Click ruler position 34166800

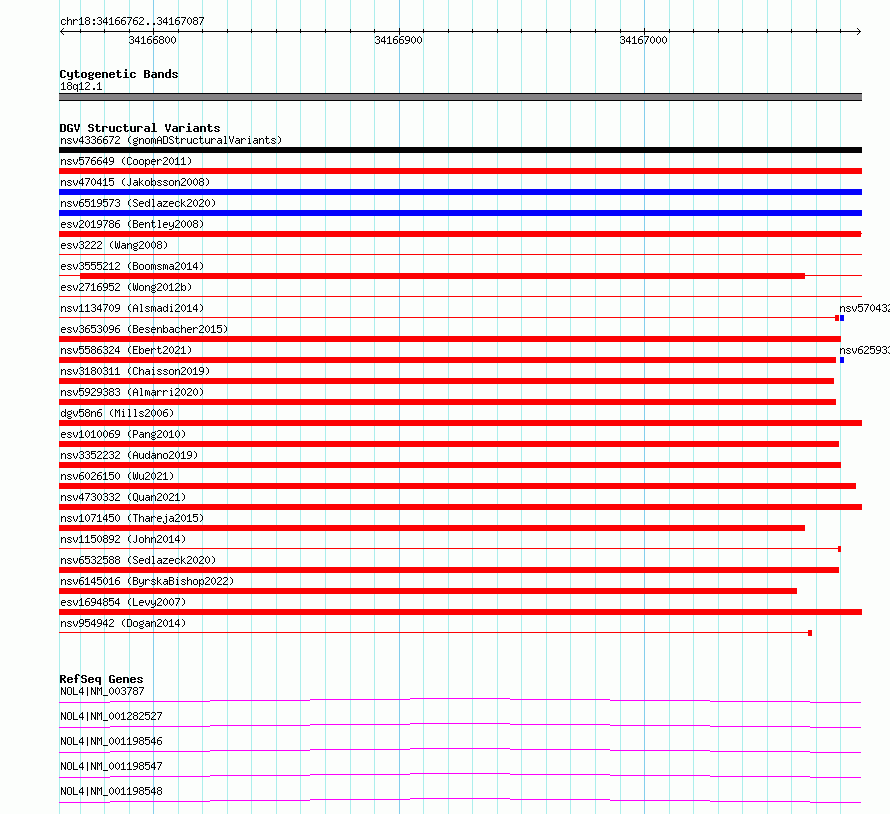tap(152, 40)
